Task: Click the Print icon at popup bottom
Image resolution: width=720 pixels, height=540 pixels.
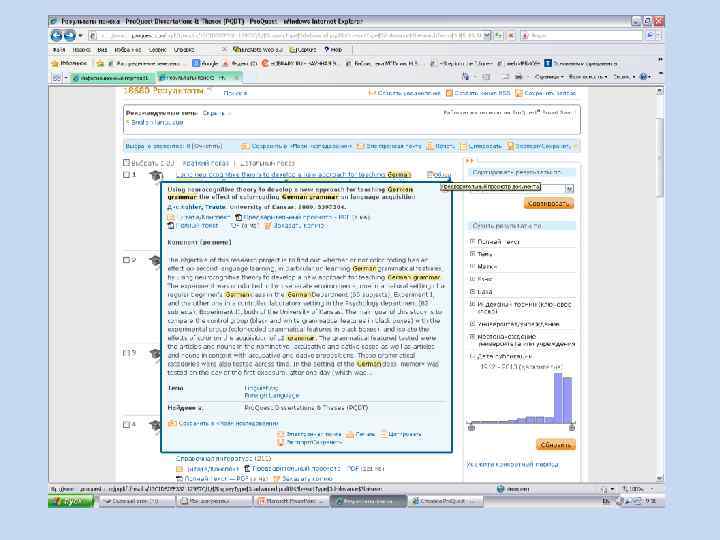Action: click(x=350, y=434)
